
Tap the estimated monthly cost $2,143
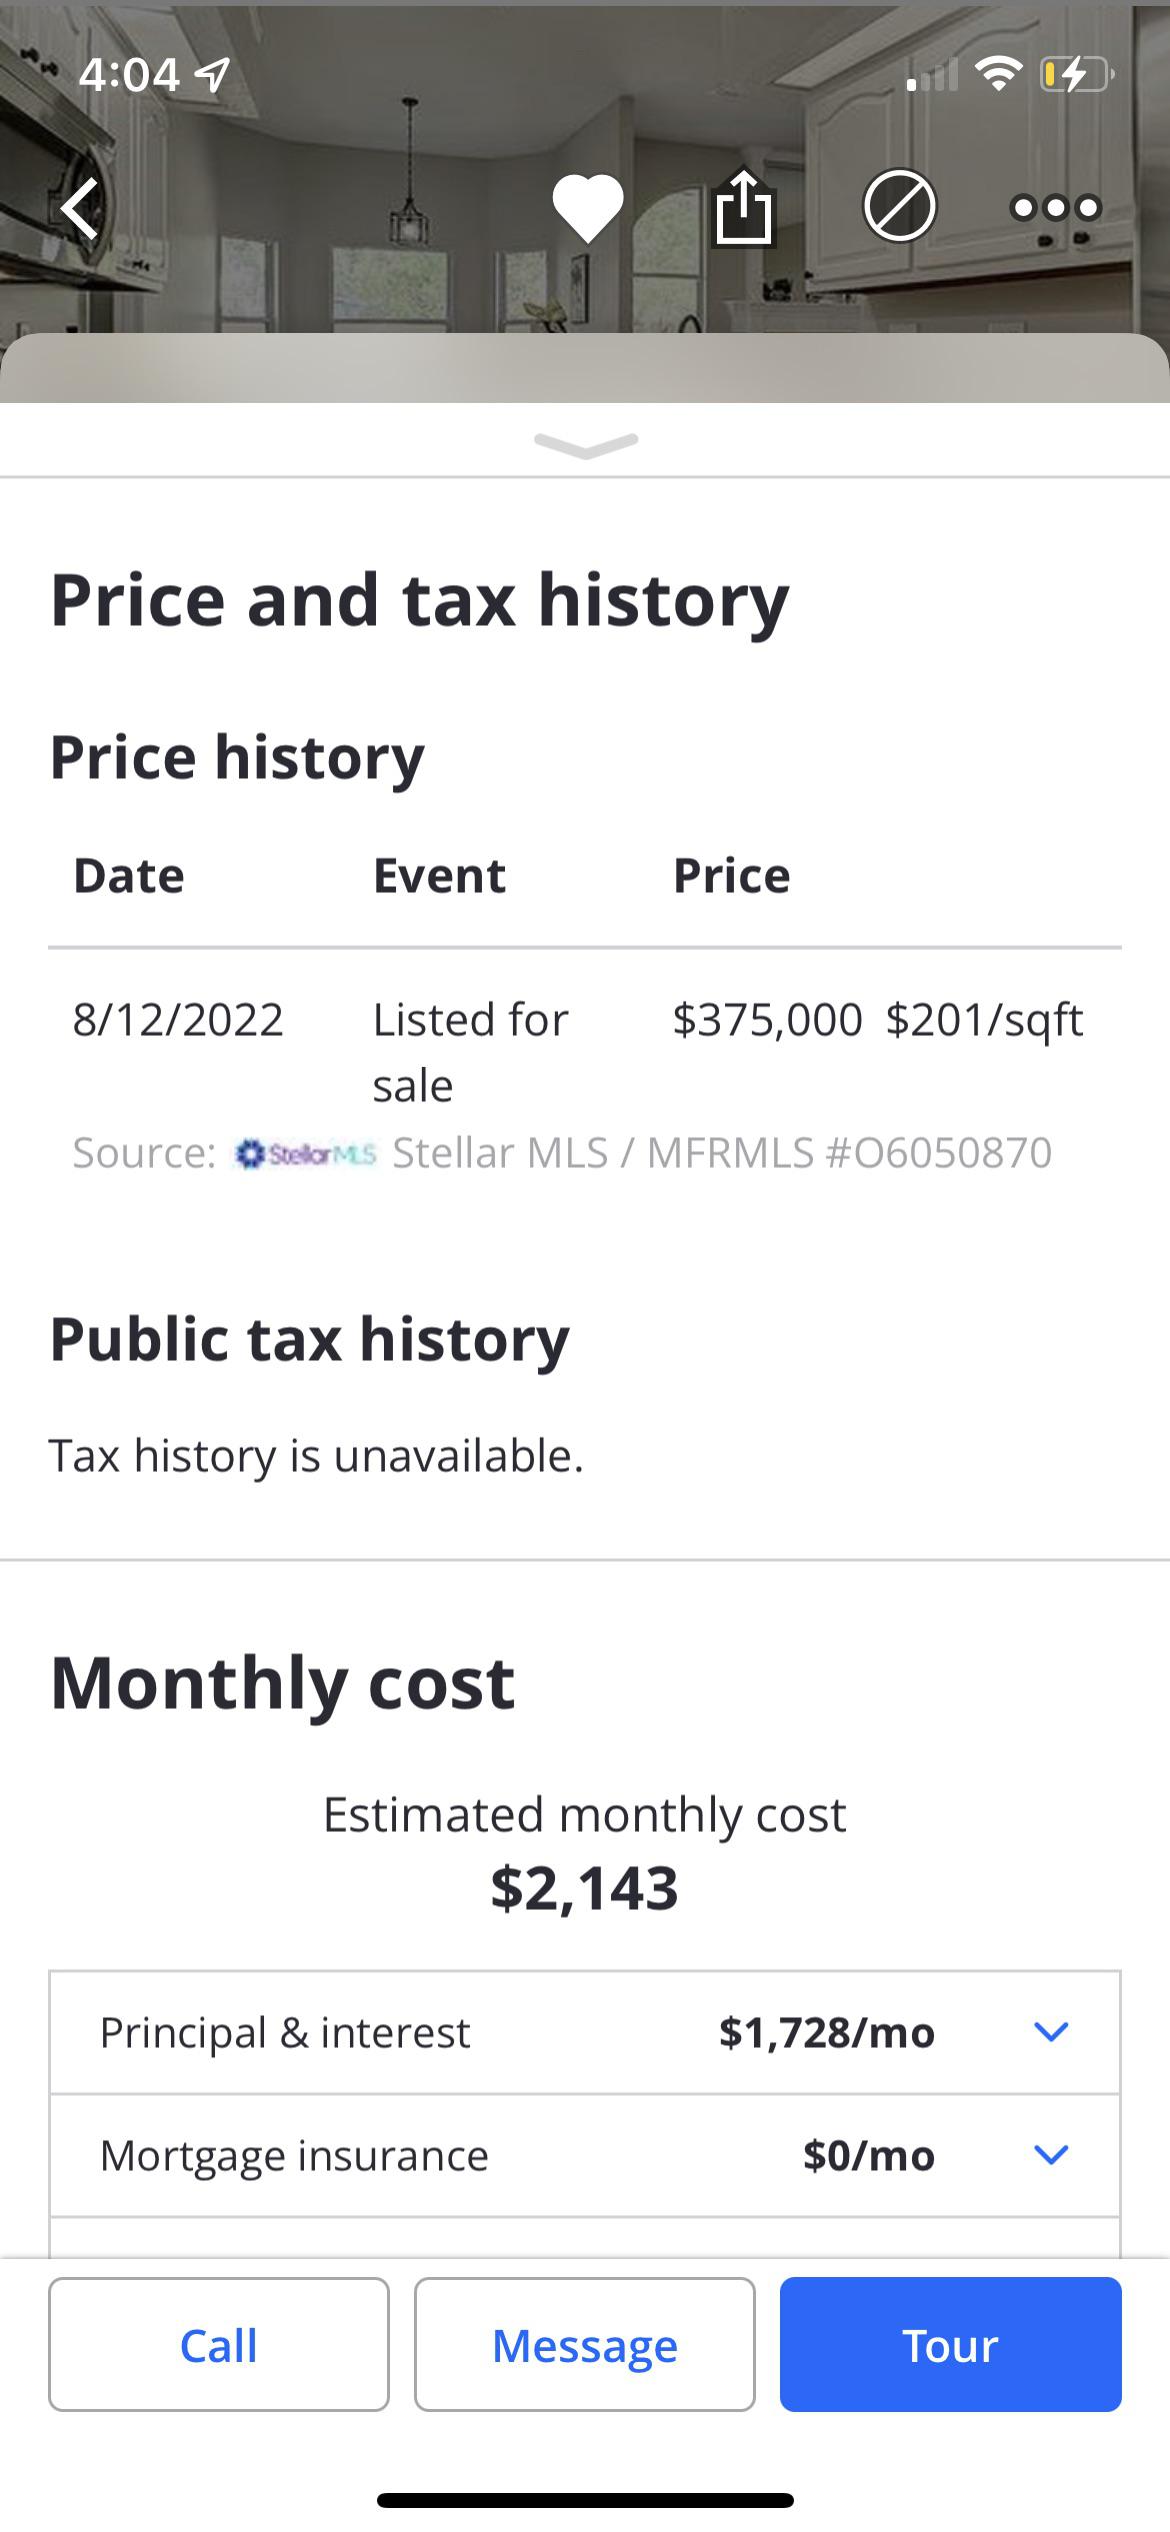[x=585, y=1888]
